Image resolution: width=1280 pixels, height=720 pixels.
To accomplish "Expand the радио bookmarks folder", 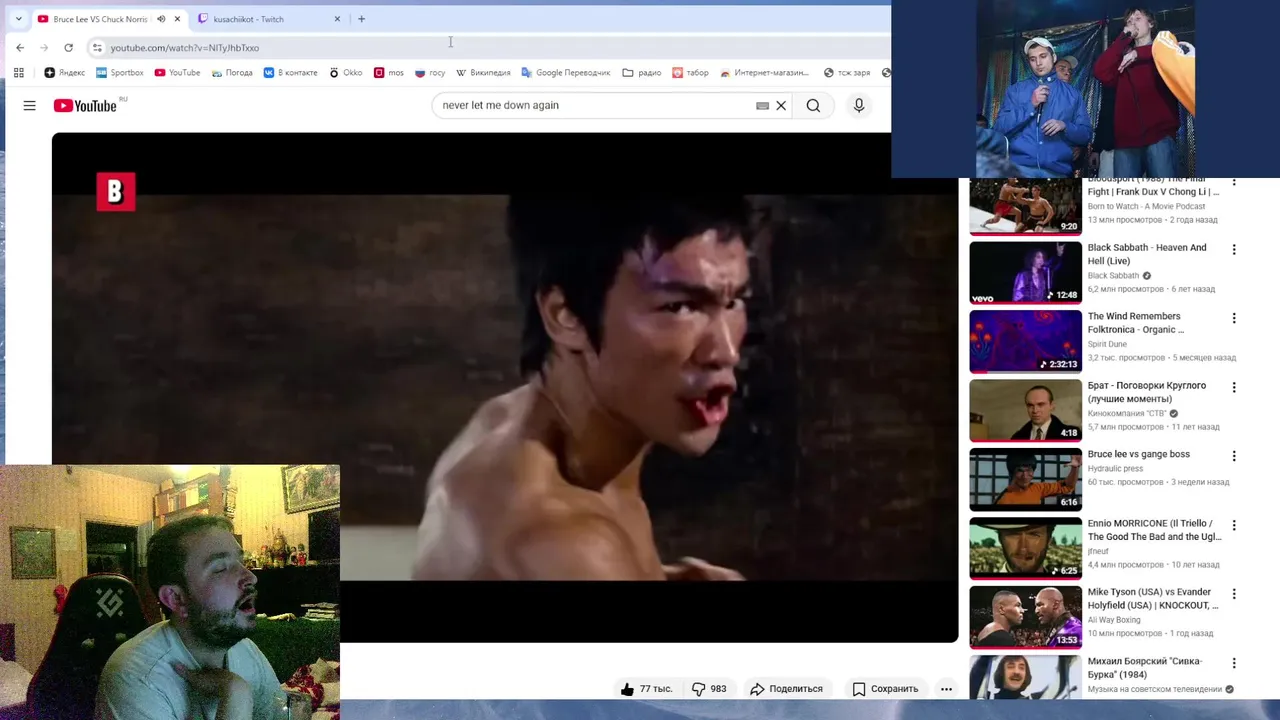I will click(642, 73).
